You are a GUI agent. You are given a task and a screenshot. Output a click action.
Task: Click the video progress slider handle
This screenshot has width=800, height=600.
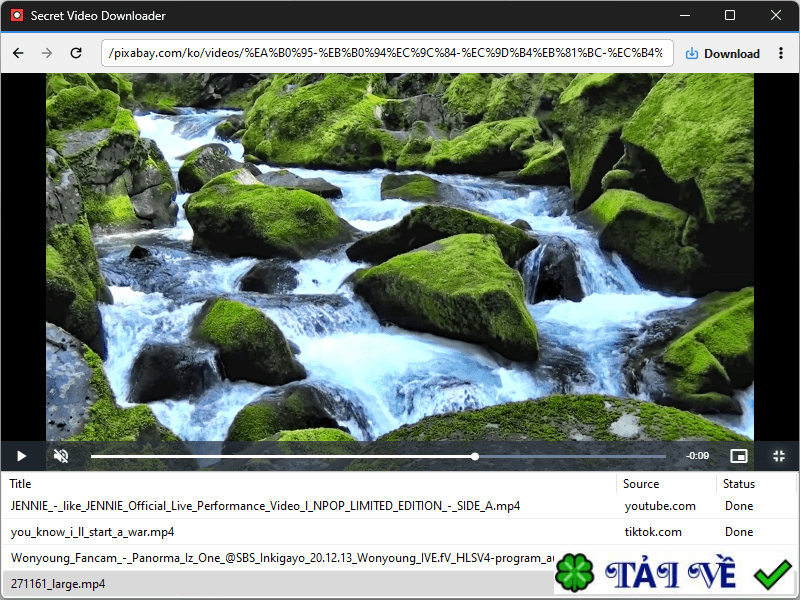[x=475, y=456]
